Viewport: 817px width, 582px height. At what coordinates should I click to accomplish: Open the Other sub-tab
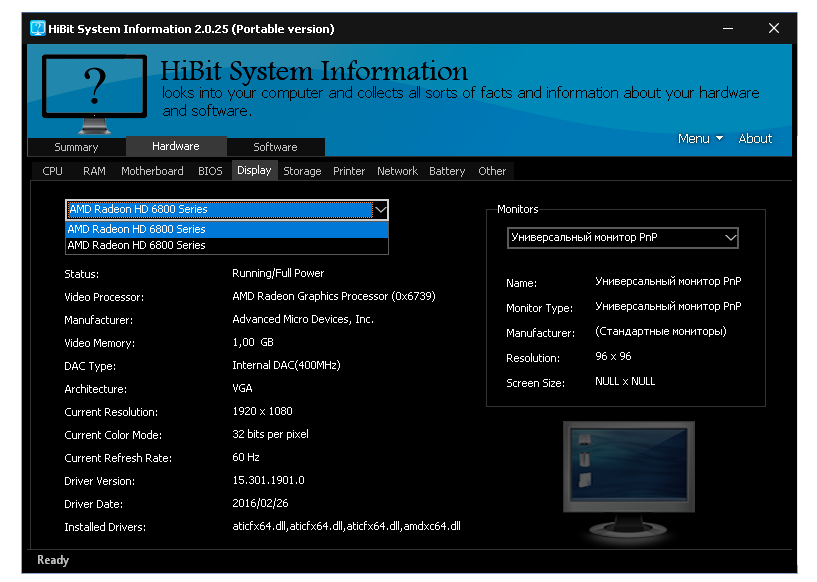[492, 171]
